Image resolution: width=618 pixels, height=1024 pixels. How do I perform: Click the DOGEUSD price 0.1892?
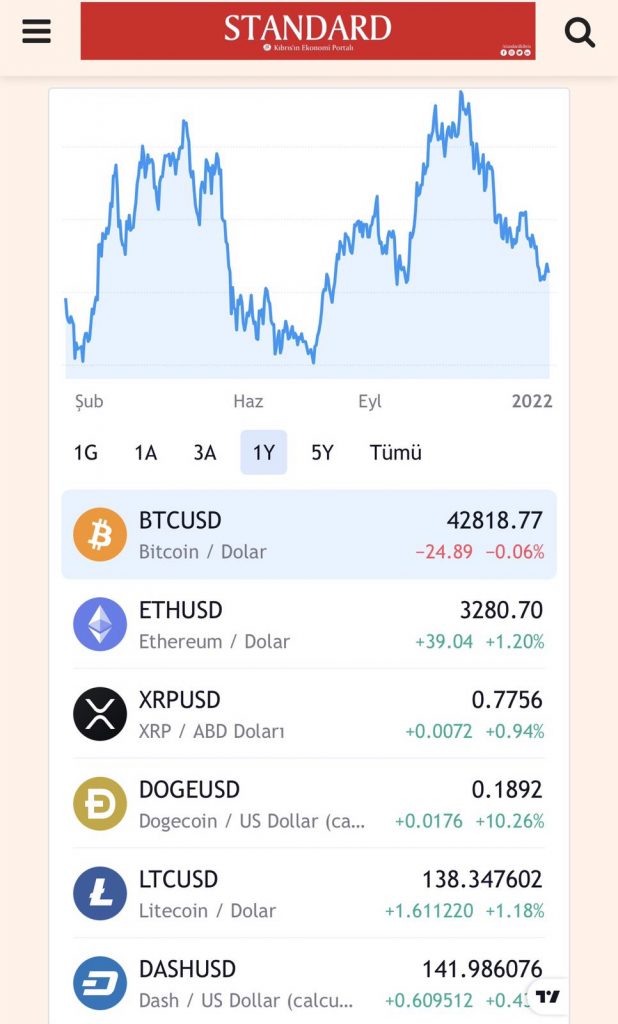point(507,790)
